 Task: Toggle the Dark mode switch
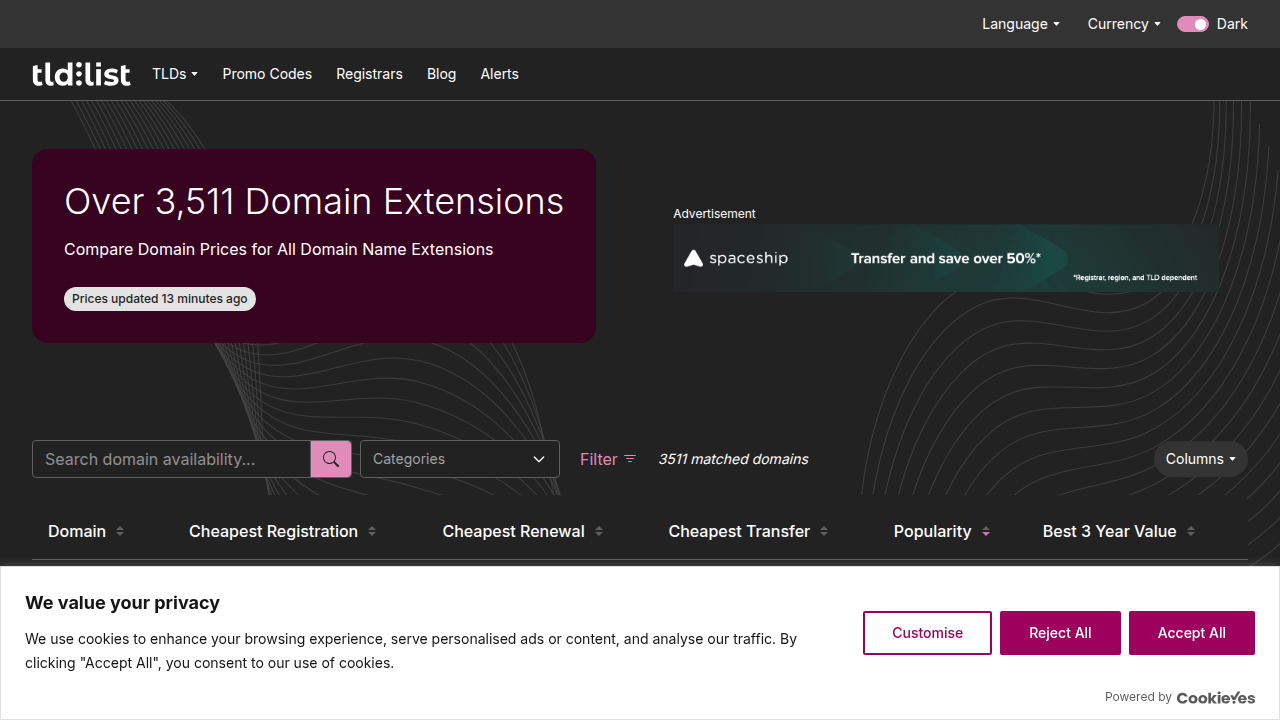tap(1193, 24)
